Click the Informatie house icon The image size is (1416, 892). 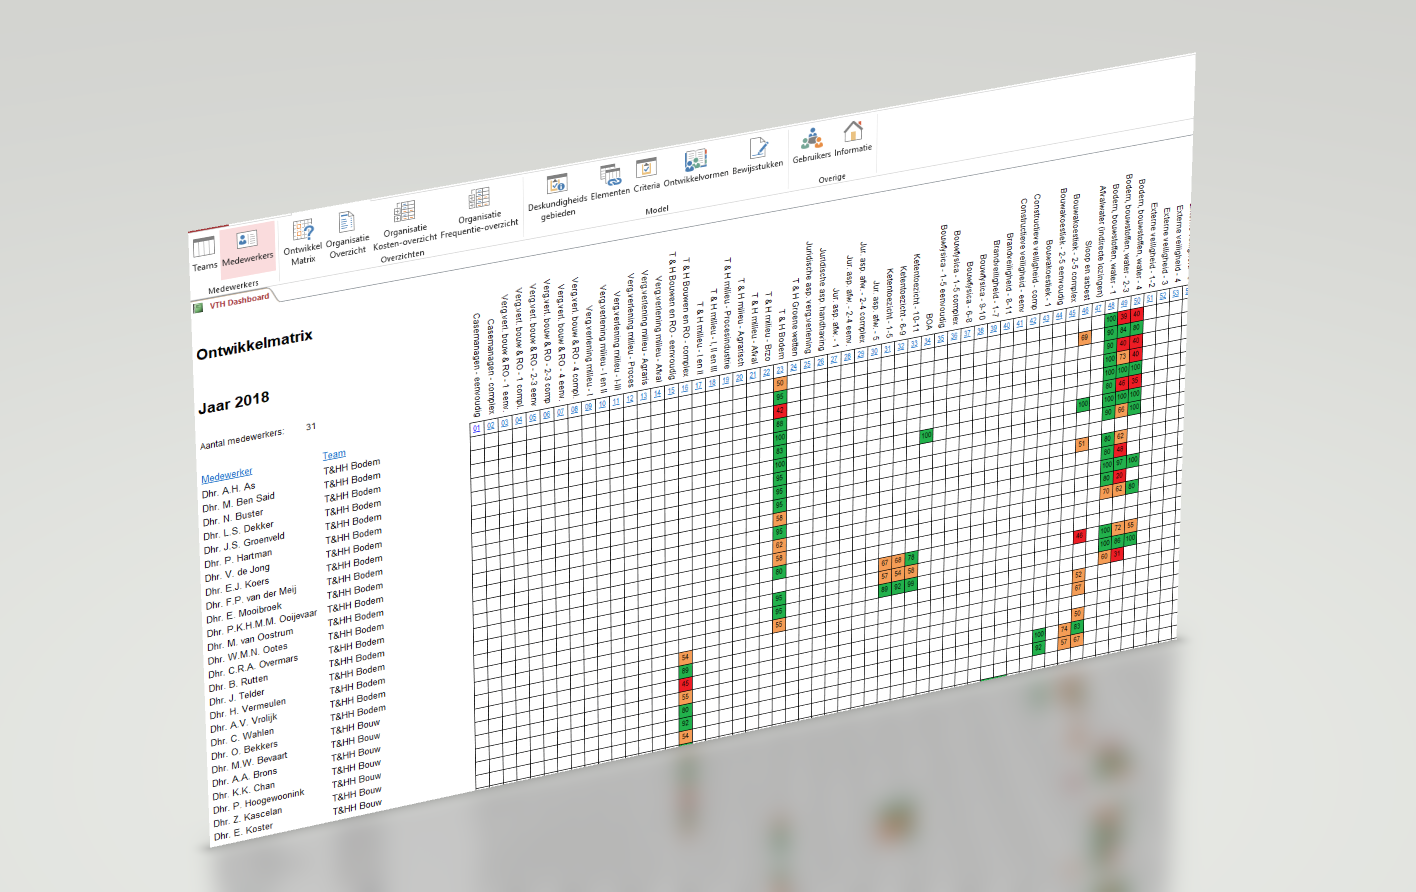point(854,131)
